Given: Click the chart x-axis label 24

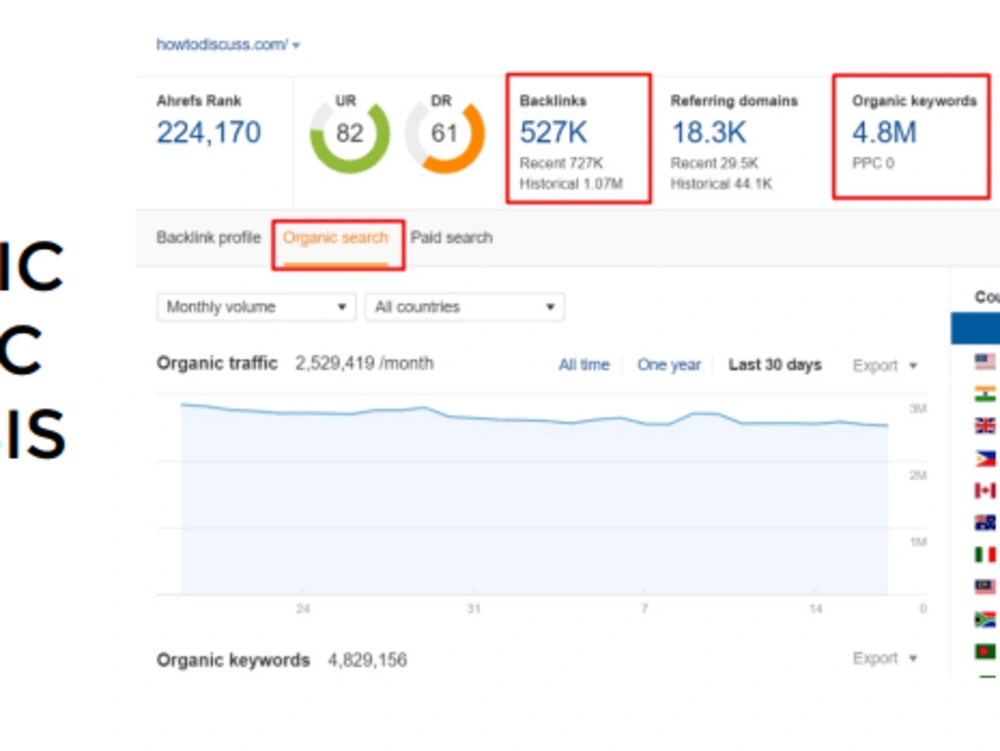Looking at the screenshot, I should tap(303, 609).
